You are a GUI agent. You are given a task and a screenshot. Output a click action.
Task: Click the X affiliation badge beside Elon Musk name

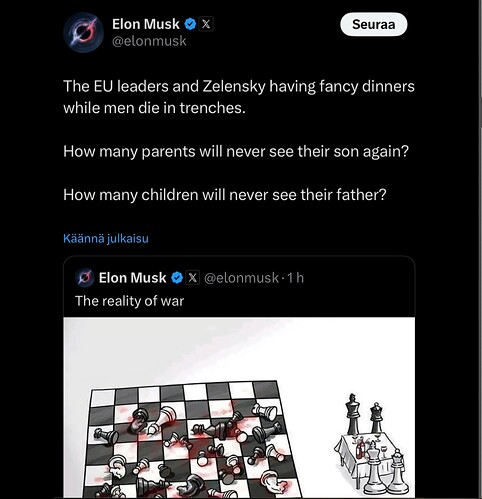click(x=206, y=24)
